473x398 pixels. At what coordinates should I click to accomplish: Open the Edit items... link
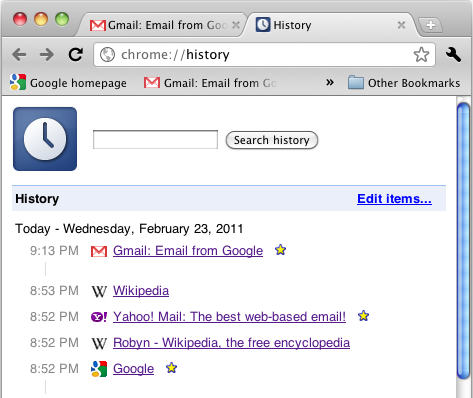[394, 199]
